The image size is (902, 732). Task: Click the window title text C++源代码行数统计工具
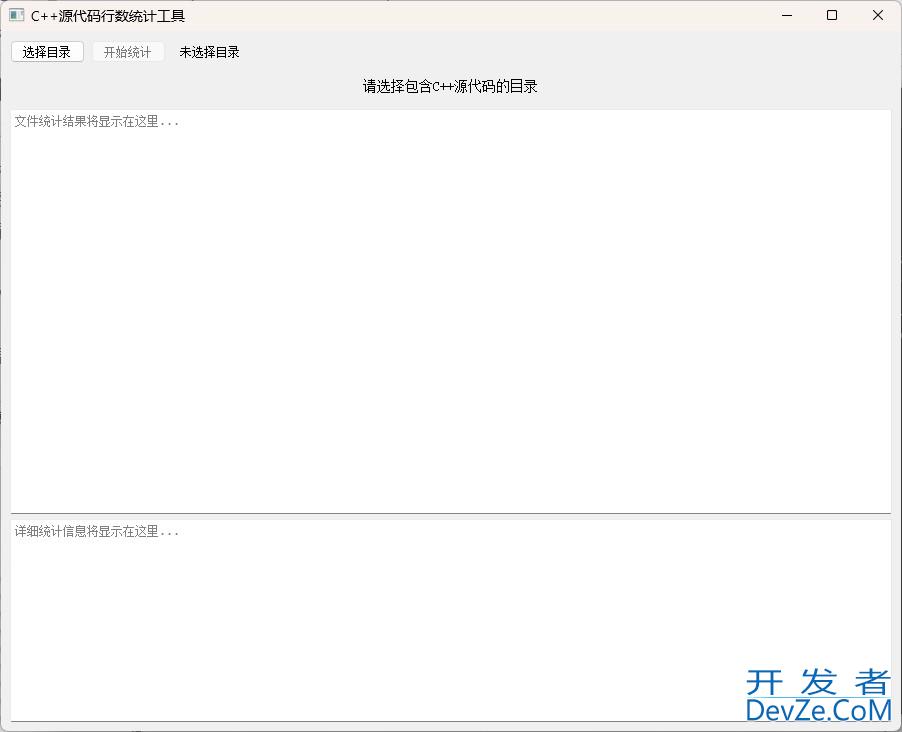pos(108,16)
